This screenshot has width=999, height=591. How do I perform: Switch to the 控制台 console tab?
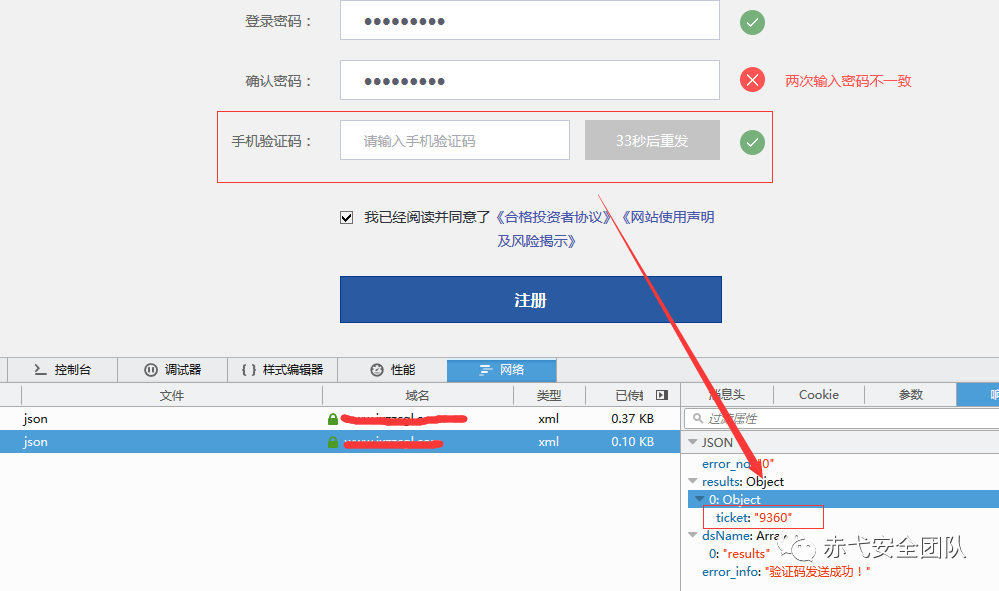pyautogui.click(x=62, y=369)
